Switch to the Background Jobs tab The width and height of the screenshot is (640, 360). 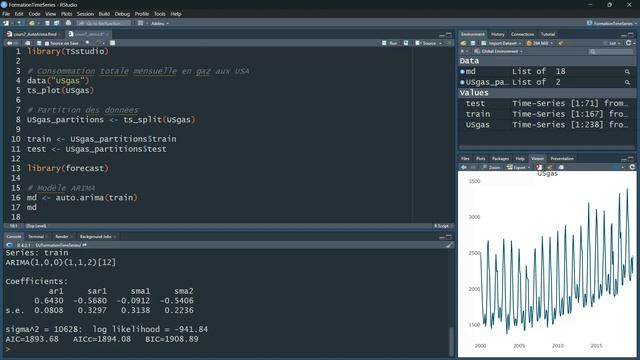click(96, 237)
